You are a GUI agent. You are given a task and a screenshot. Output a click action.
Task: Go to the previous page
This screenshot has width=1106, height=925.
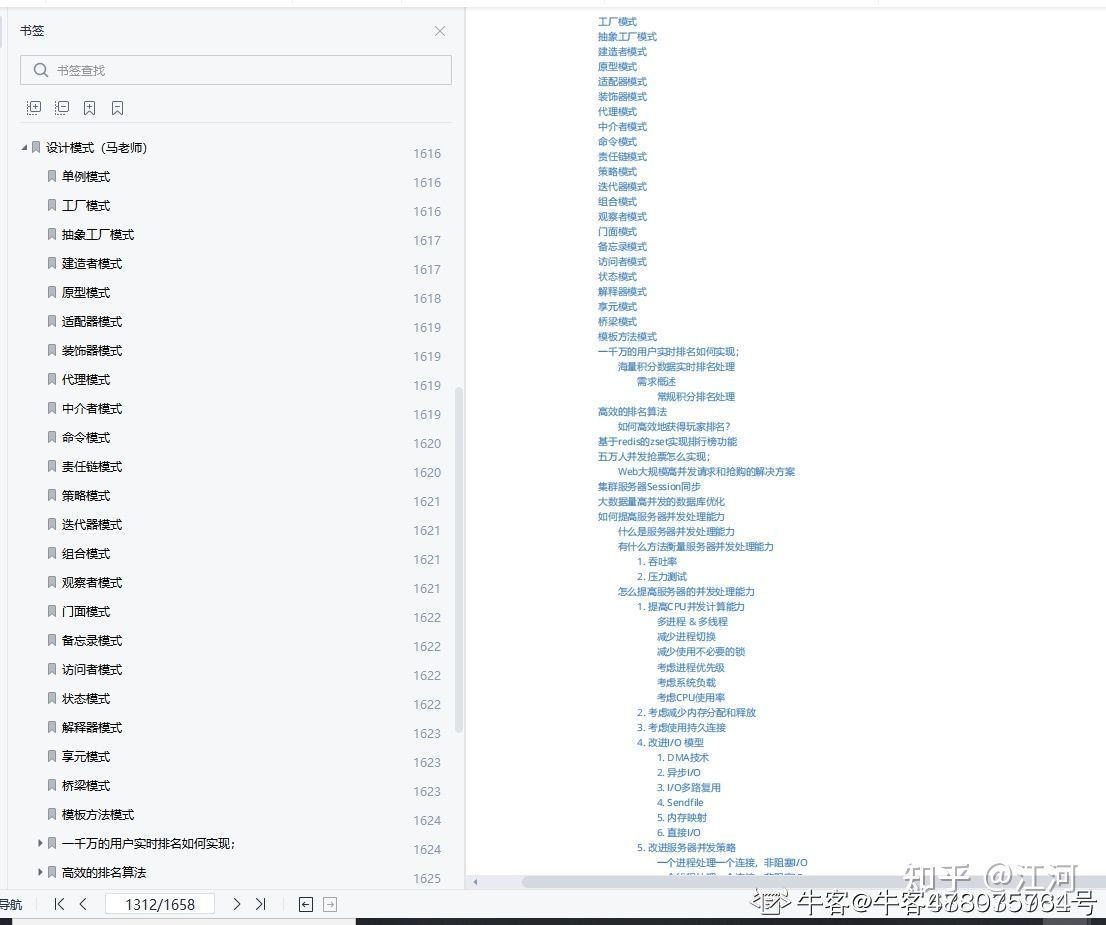[83, 904]
